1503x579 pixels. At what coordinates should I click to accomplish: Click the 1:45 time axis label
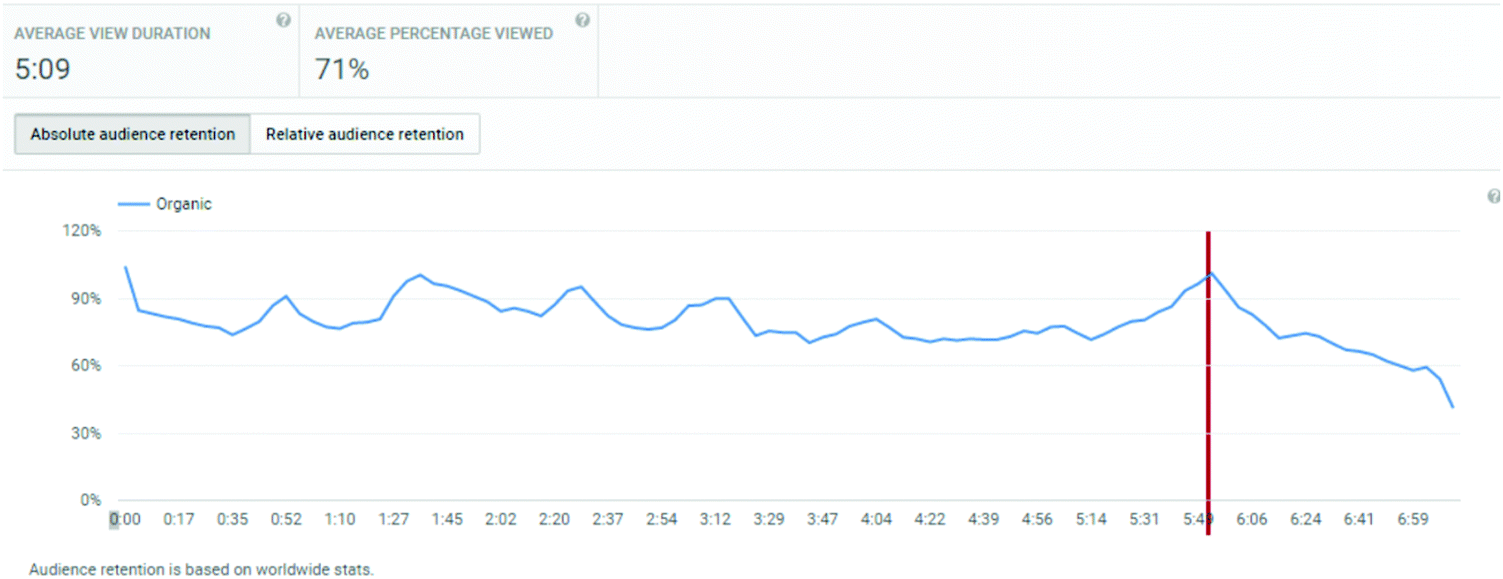click(x=447, y=519)
